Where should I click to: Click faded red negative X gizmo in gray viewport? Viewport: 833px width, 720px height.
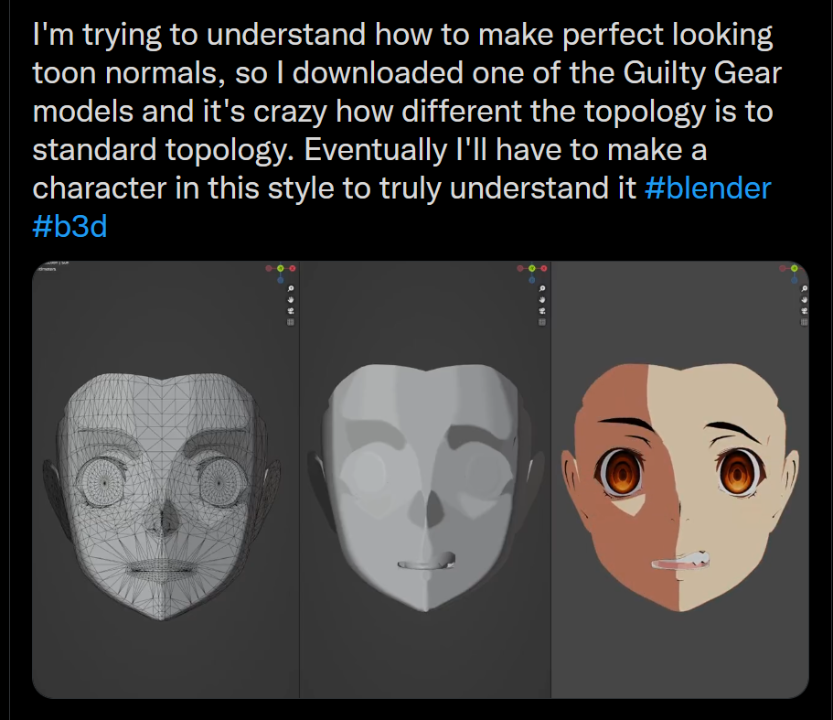[x=520, y=268]
